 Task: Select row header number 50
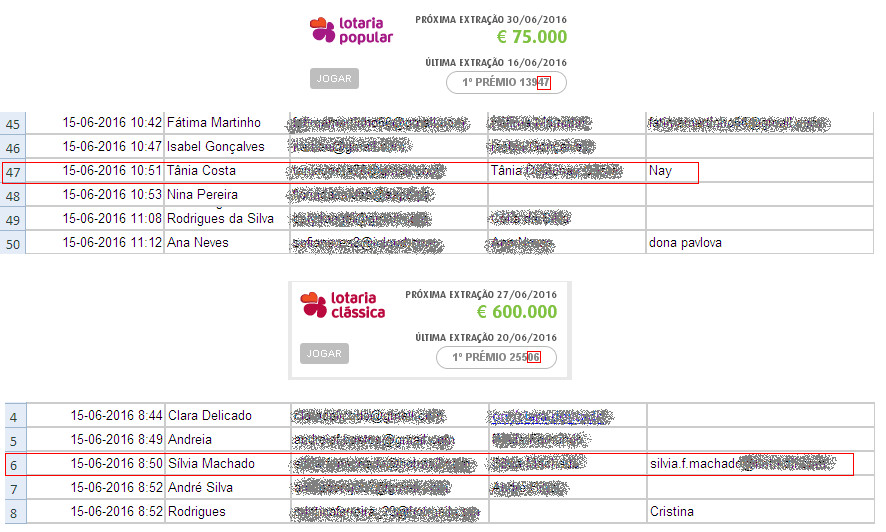13,243
